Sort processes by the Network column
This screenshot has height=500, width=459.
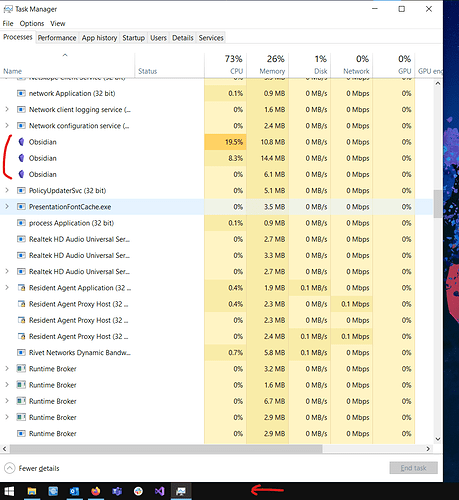352,65
